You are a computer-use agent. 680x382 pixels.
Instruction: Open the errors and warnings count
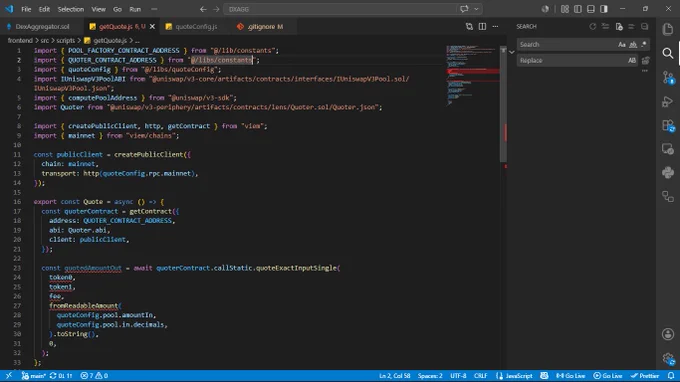pos(94,375)
